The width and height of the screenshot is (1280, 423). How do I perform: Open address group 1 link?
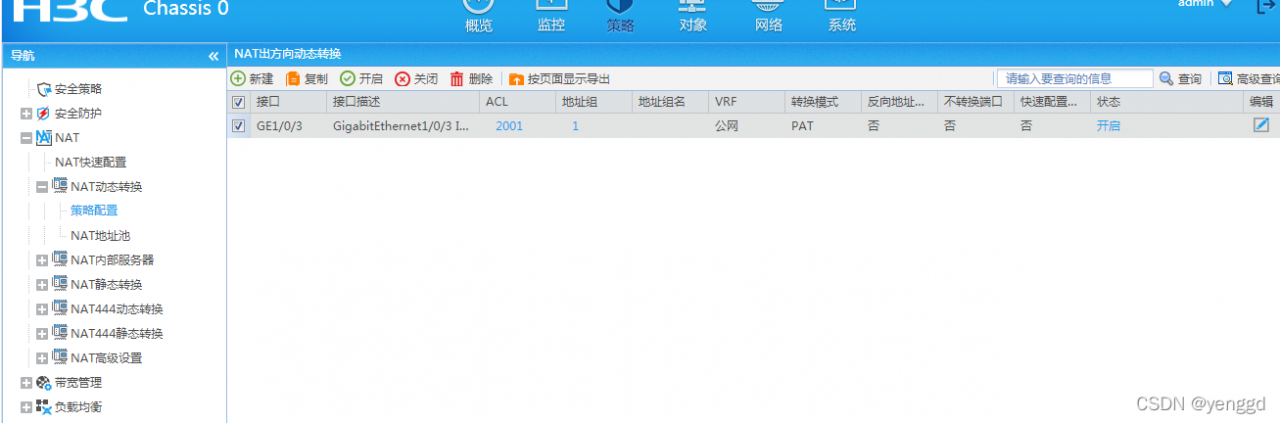pos(575,126)
